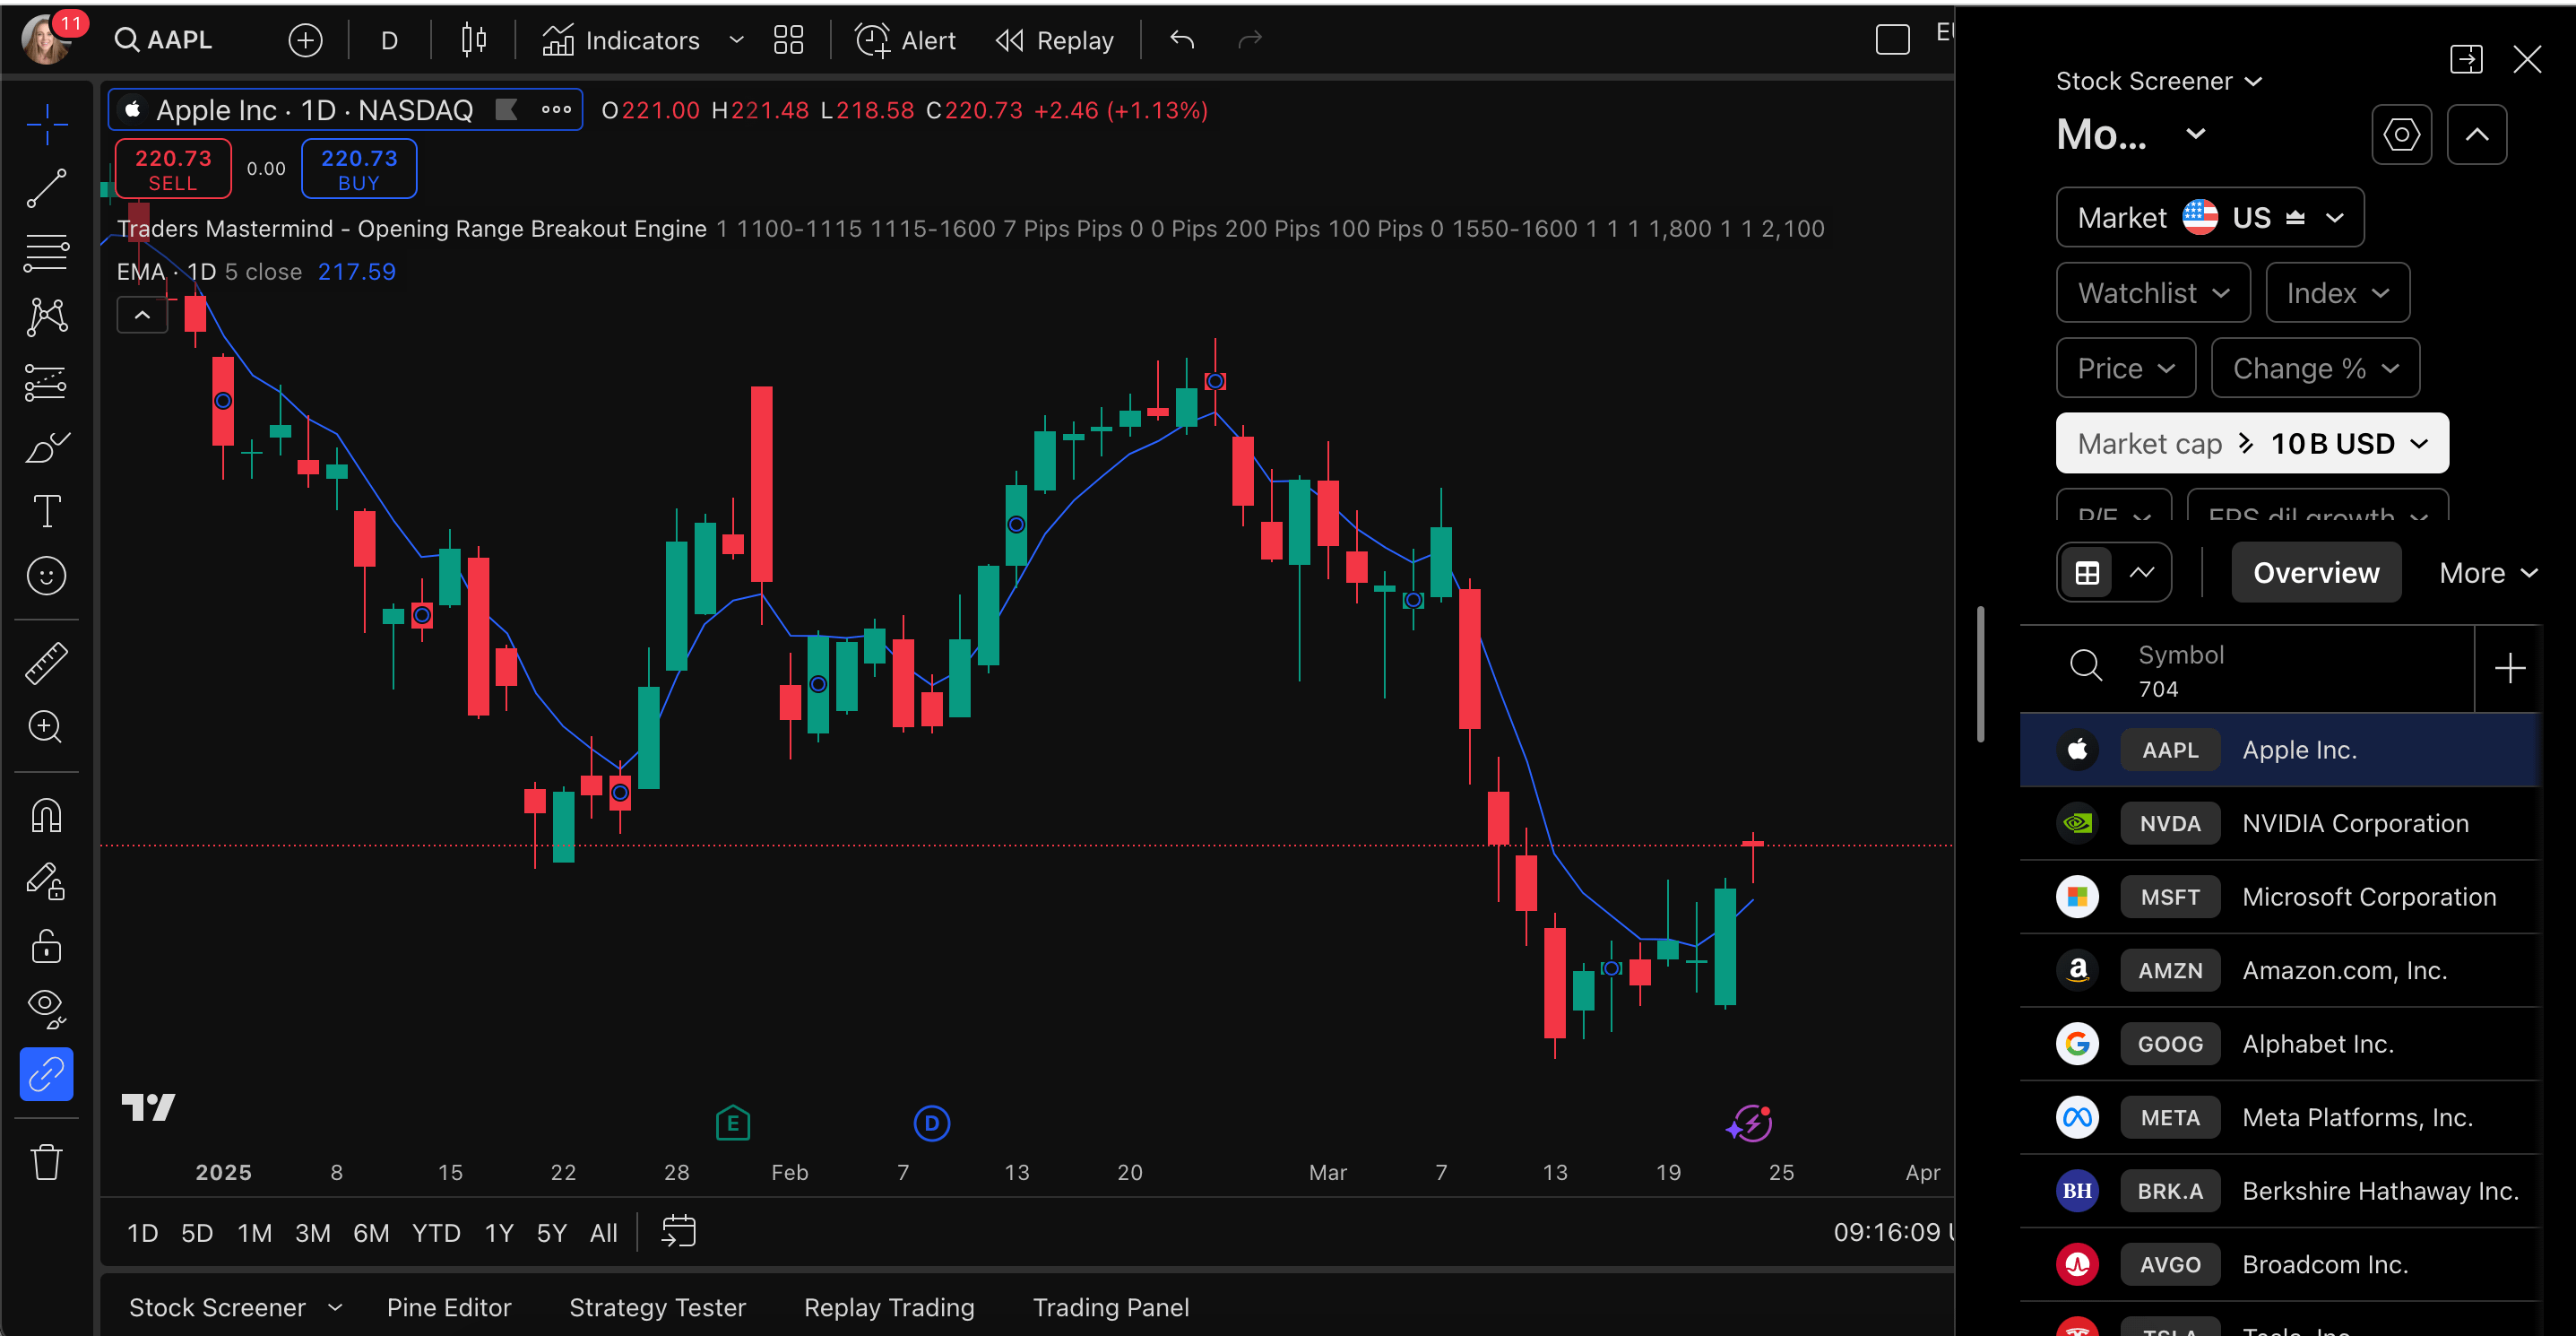The width and height of the screenshot is (2576, 1336).
Task: Open the screener settings hexagon icon
Action: coord(2401,134)
